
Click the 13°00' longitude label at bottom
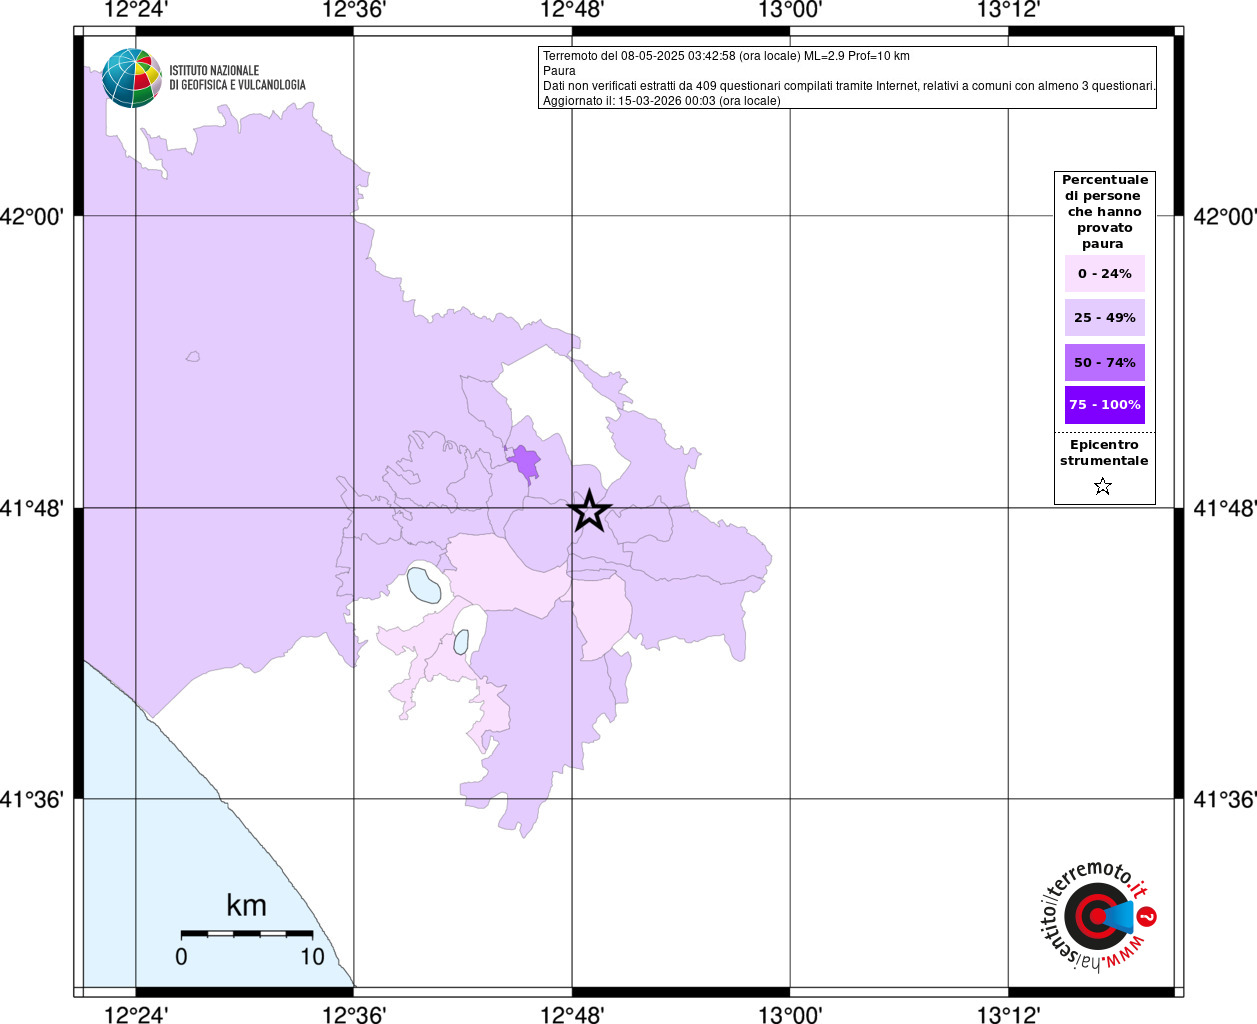tap(790, 1015)
